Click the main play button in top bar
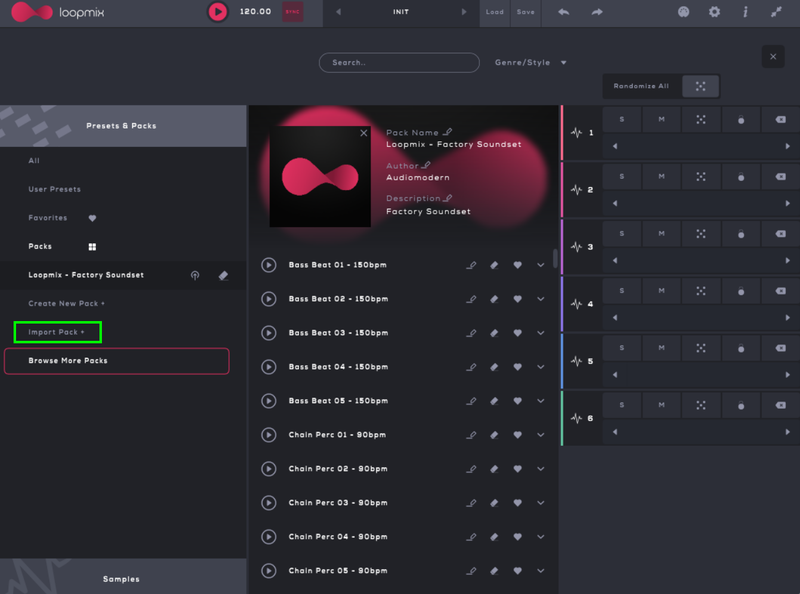Screen dimensions: 800x594 pos(218,12)
